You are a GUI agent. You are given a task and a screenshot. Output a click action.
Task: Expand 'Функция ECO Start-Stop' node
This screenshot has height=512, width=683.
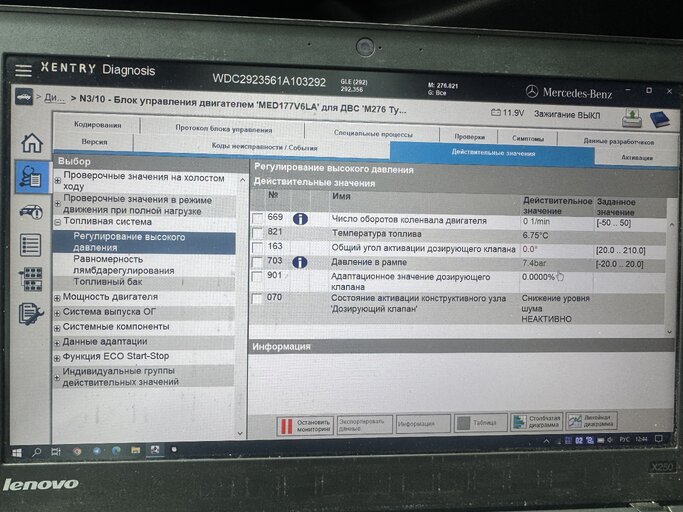pyautogui.click(x=57, y=358)
